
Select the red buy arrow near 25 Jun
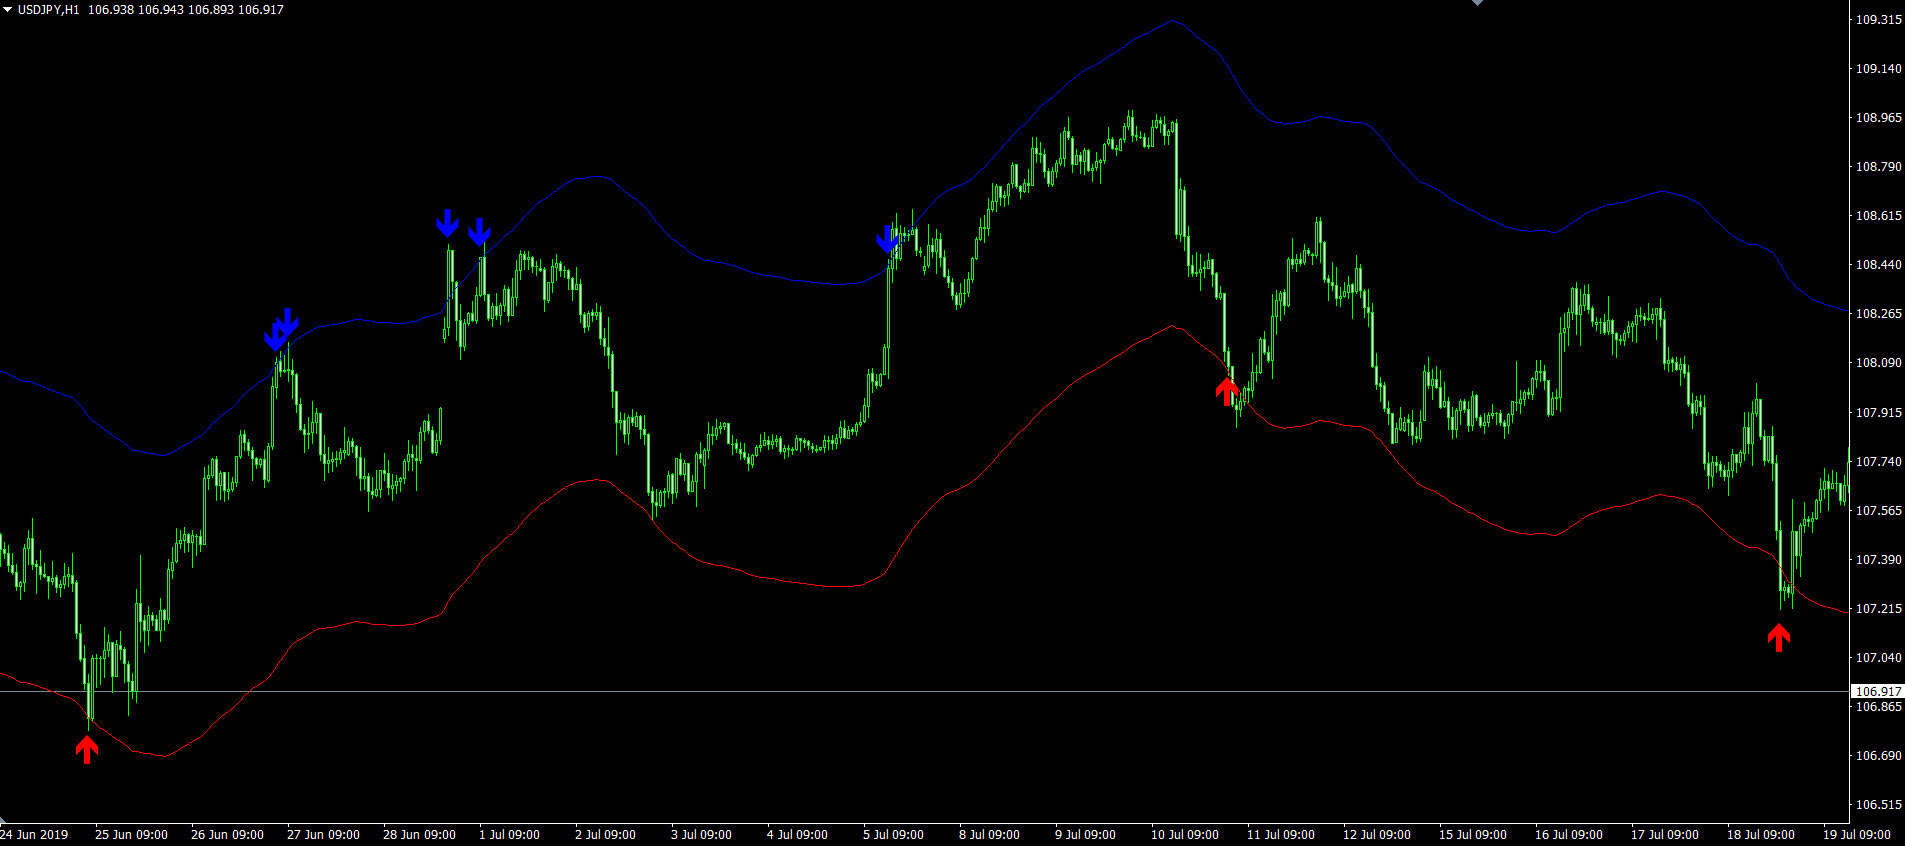click(x=87, y=749)
